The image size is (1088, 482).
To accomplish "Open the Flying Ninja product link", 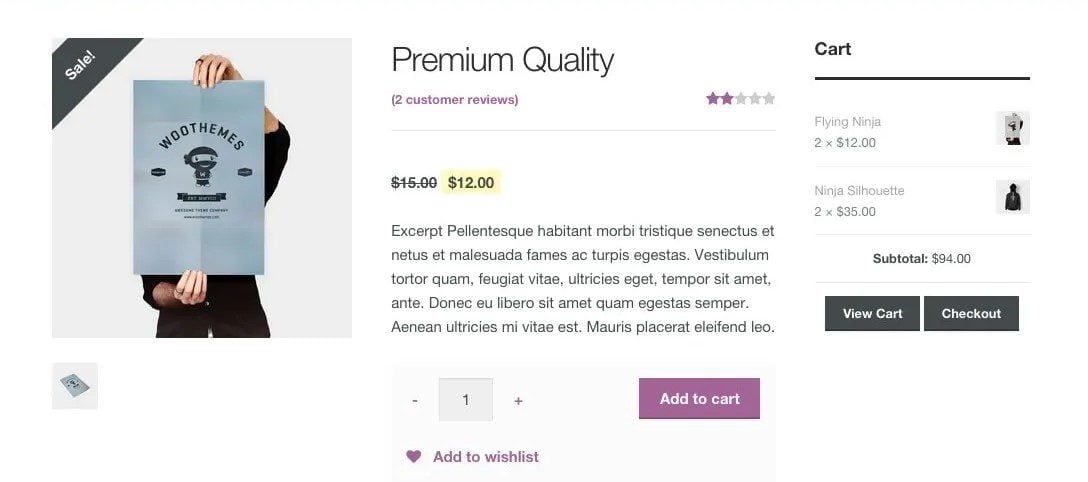I will pos(847,122).
